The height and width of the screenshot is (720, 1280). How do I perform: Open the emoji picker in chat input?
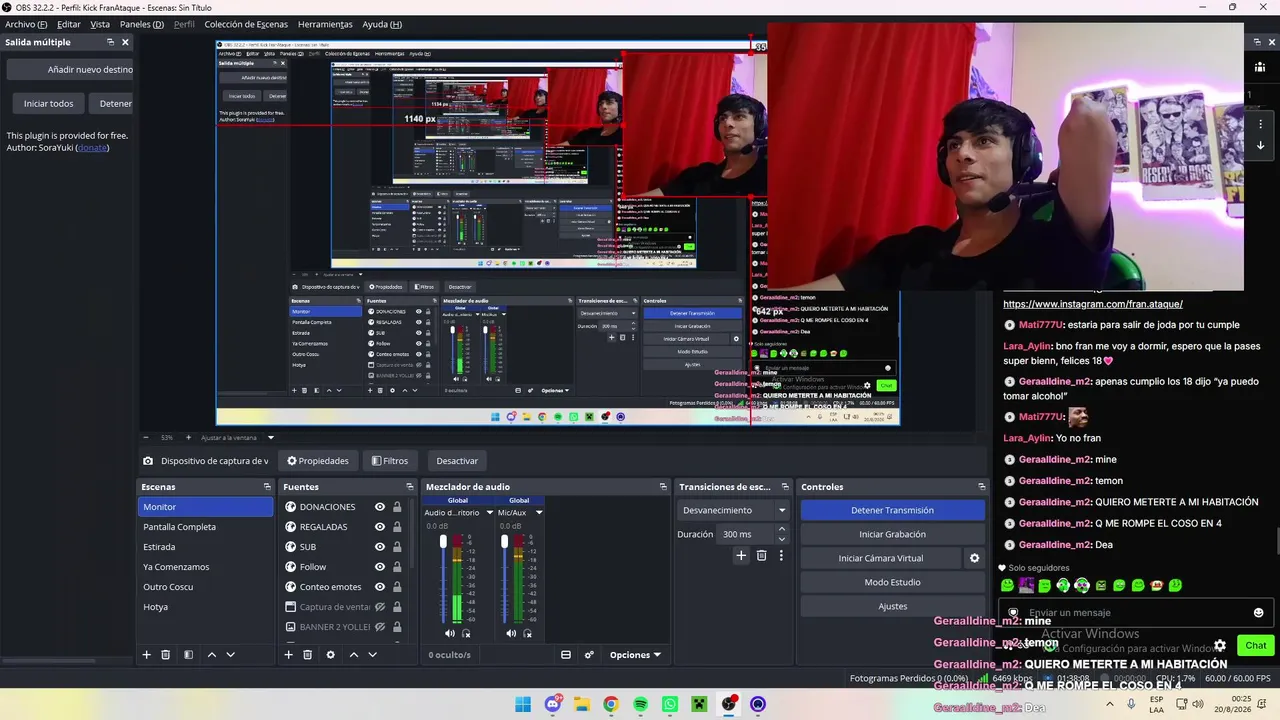point(1258,613)
